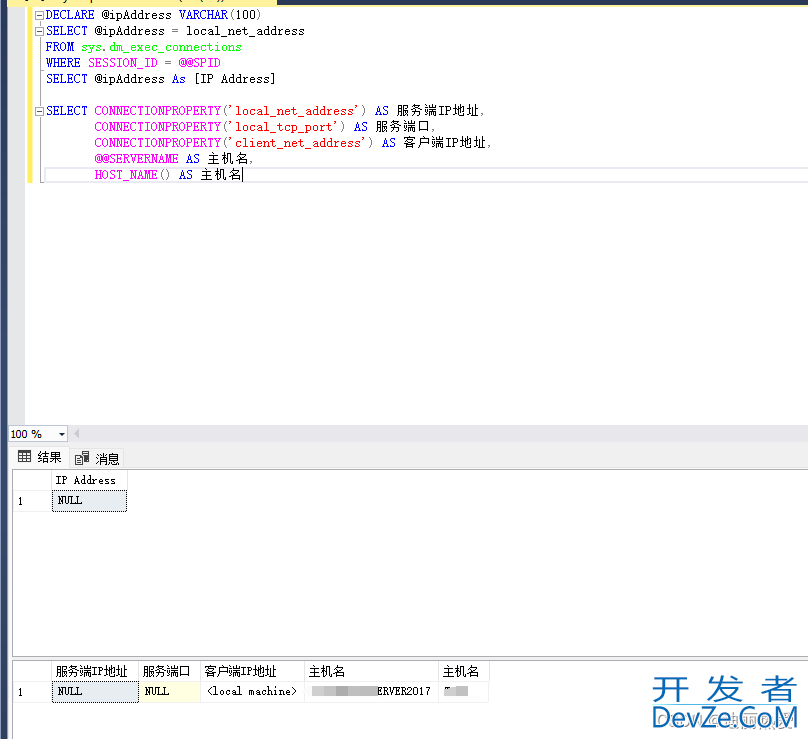Click the 服务端IP地址 column header
Viewport: 808px width, 739px height.
tap(95, 671)
